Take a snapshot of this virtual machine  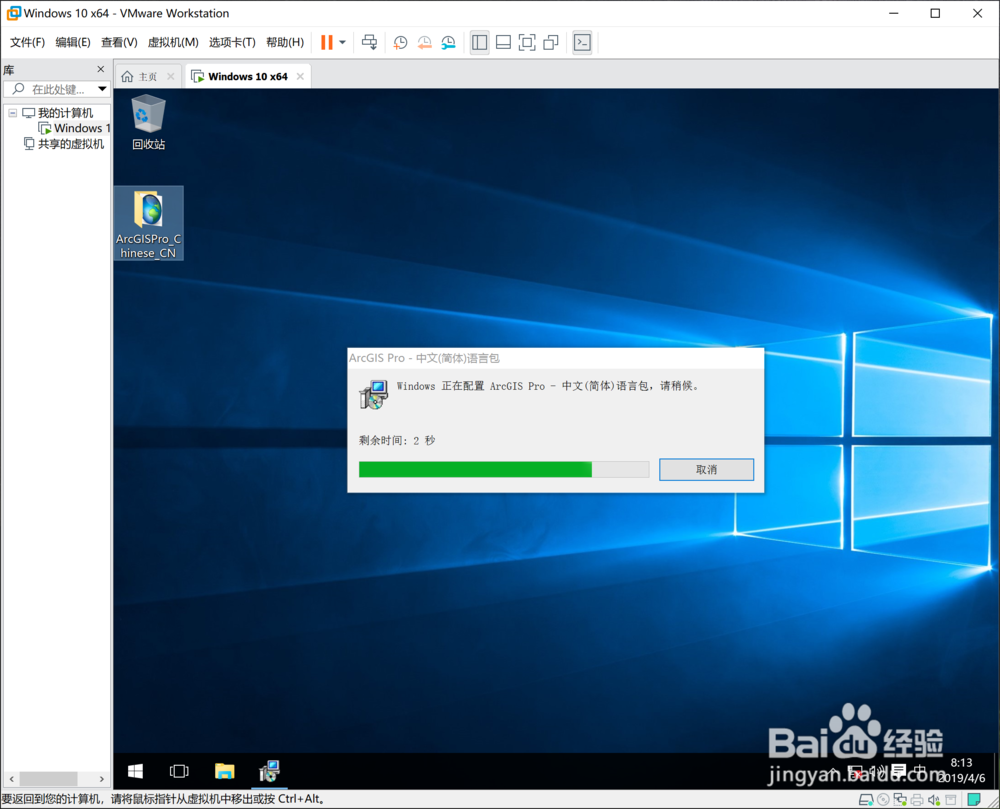click(x=400, y=43)
